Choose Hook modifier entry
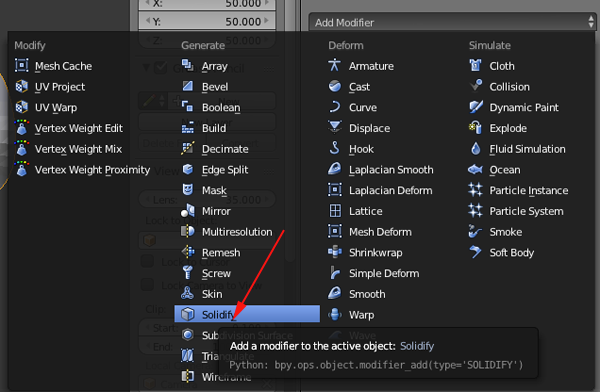Viewport: 600px width, 392px height. click(361, 149)
